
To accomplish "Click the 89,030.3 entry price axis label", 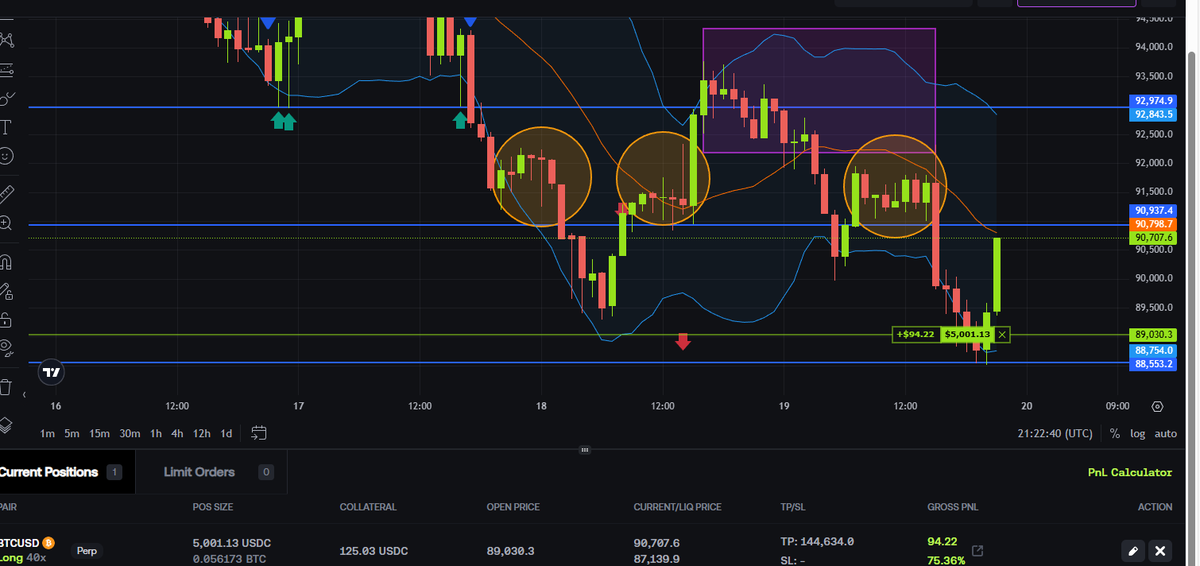I will [1154, 334].
